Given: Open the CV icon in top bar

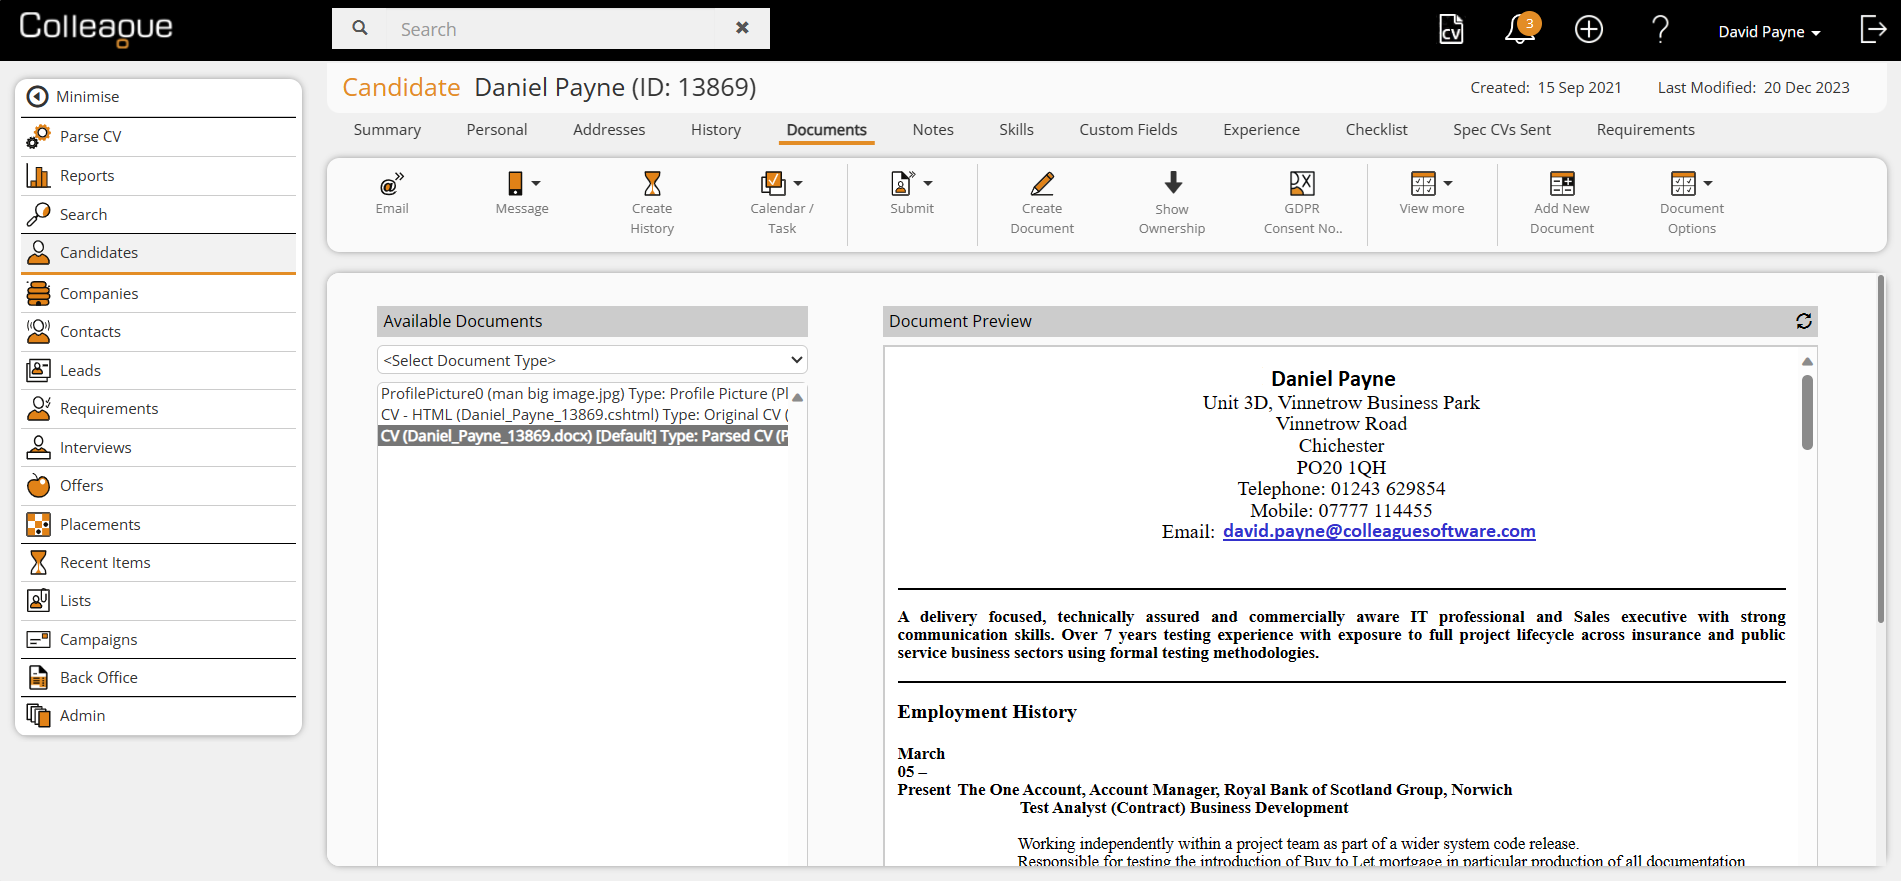Looking at the screenshot, I should click(x=1451, y=30).
